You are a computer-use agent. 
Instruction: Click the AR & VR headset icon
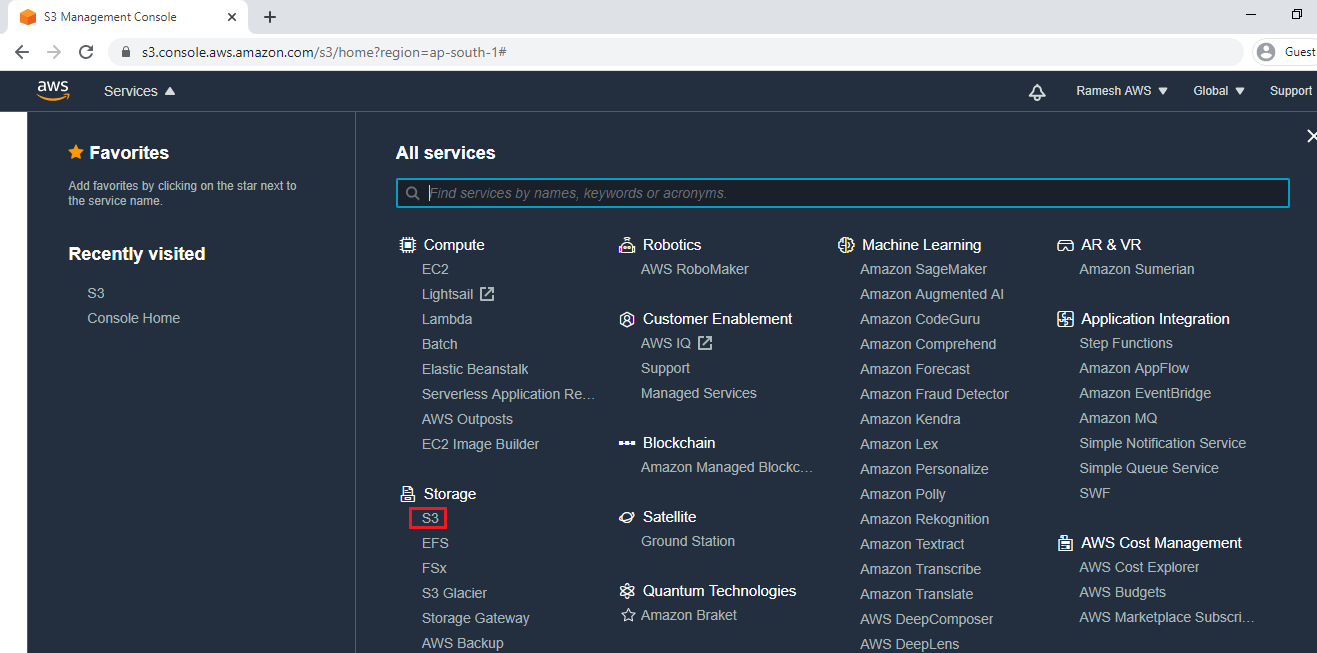(1065, 245)
